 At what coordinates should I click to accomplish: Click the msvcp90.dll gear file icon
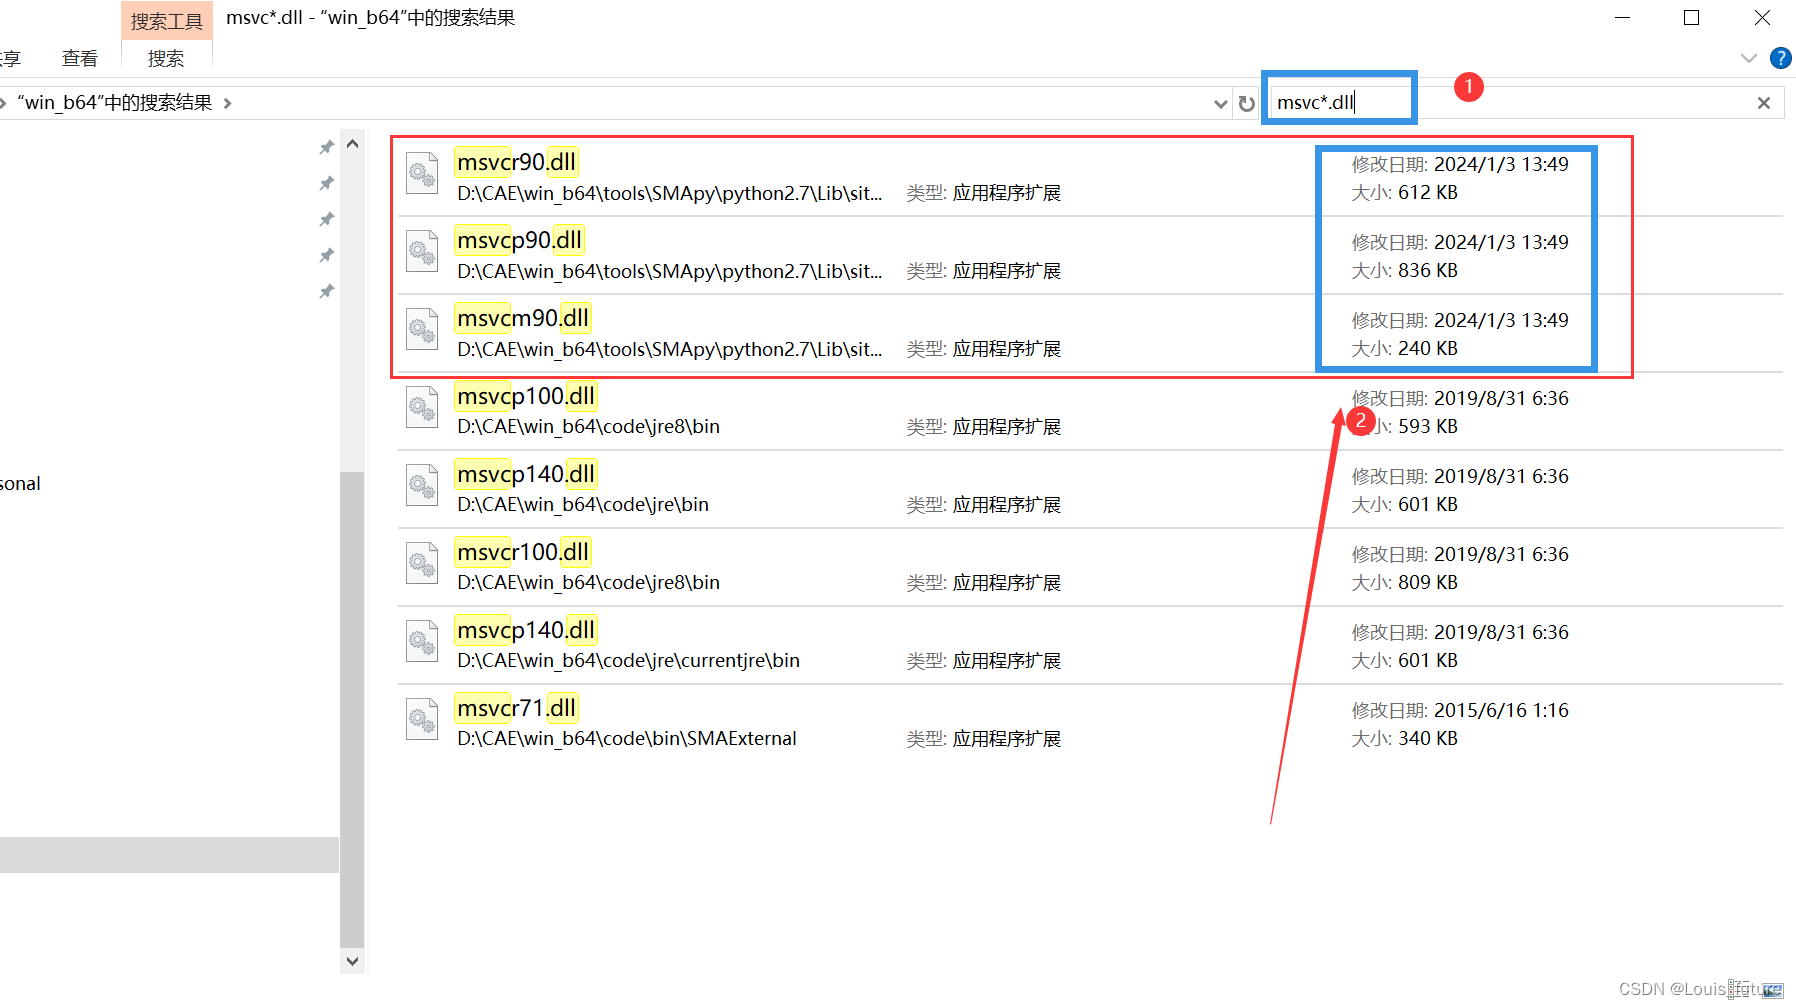coord(421,251)
